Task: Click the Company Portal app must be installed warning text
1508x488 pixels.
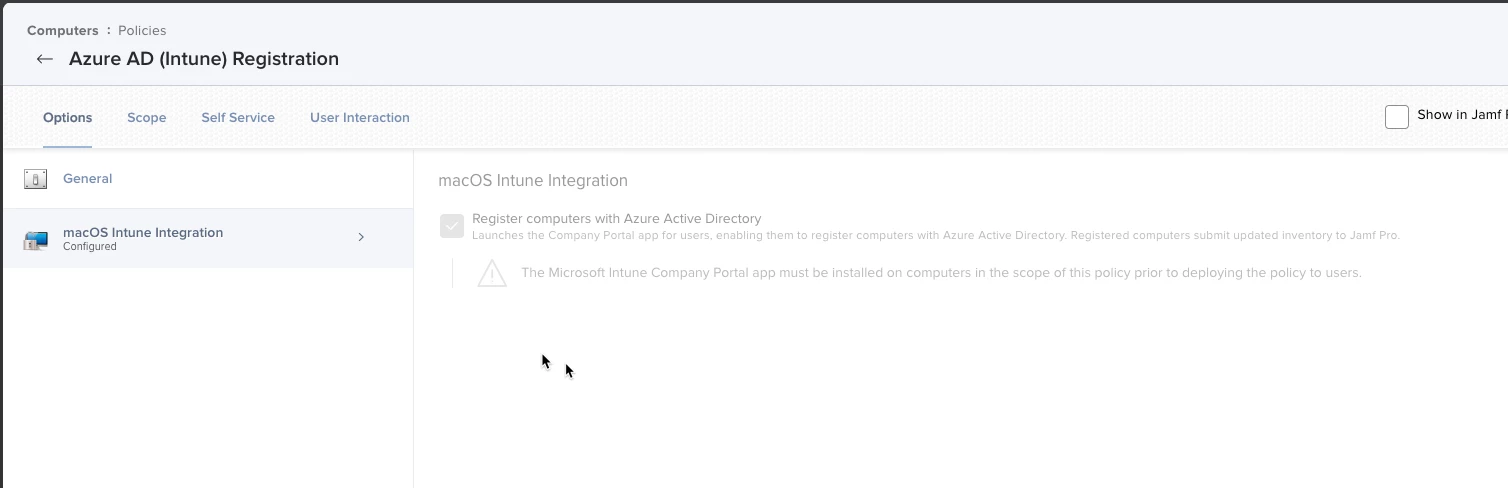Action: coord(941,272)
